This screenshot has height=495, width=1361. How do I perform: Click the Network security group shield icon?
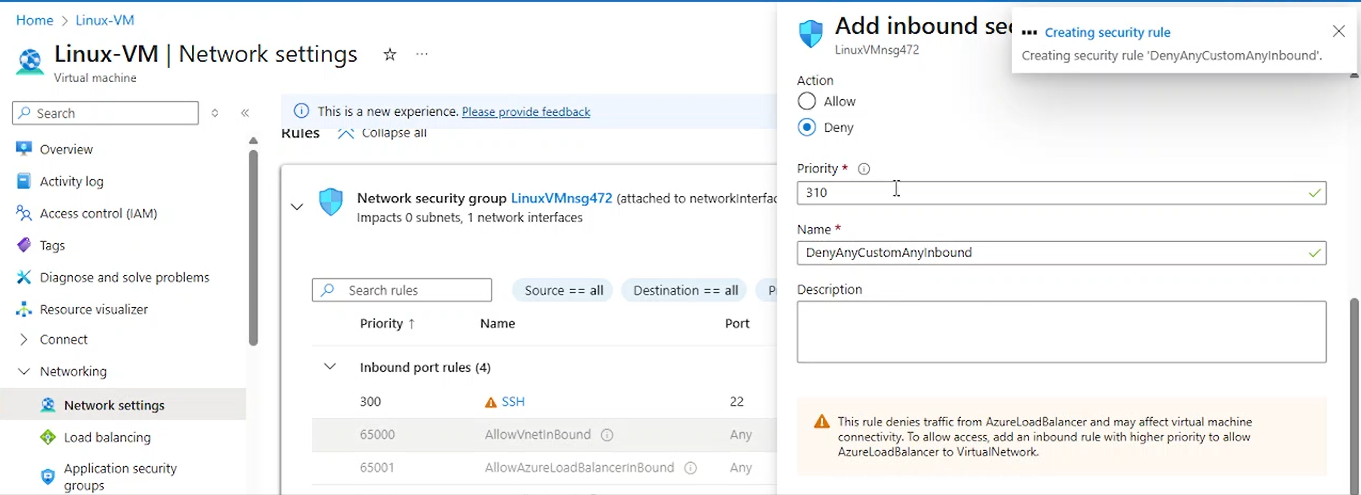tap(331, 202)
